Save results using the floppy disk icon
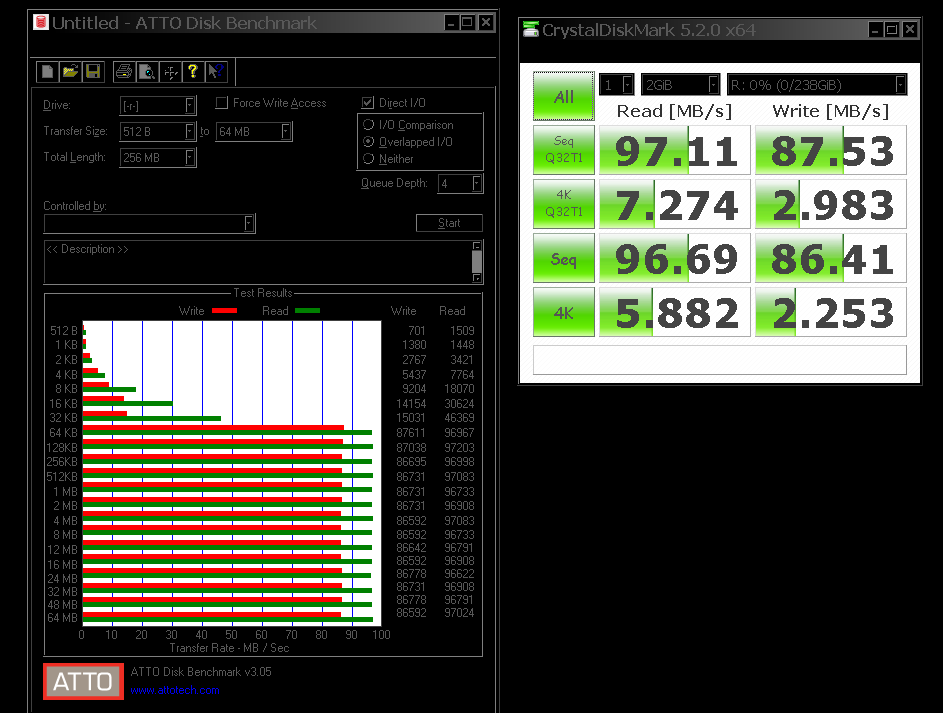The image size is (943, 713). point(92,71)
